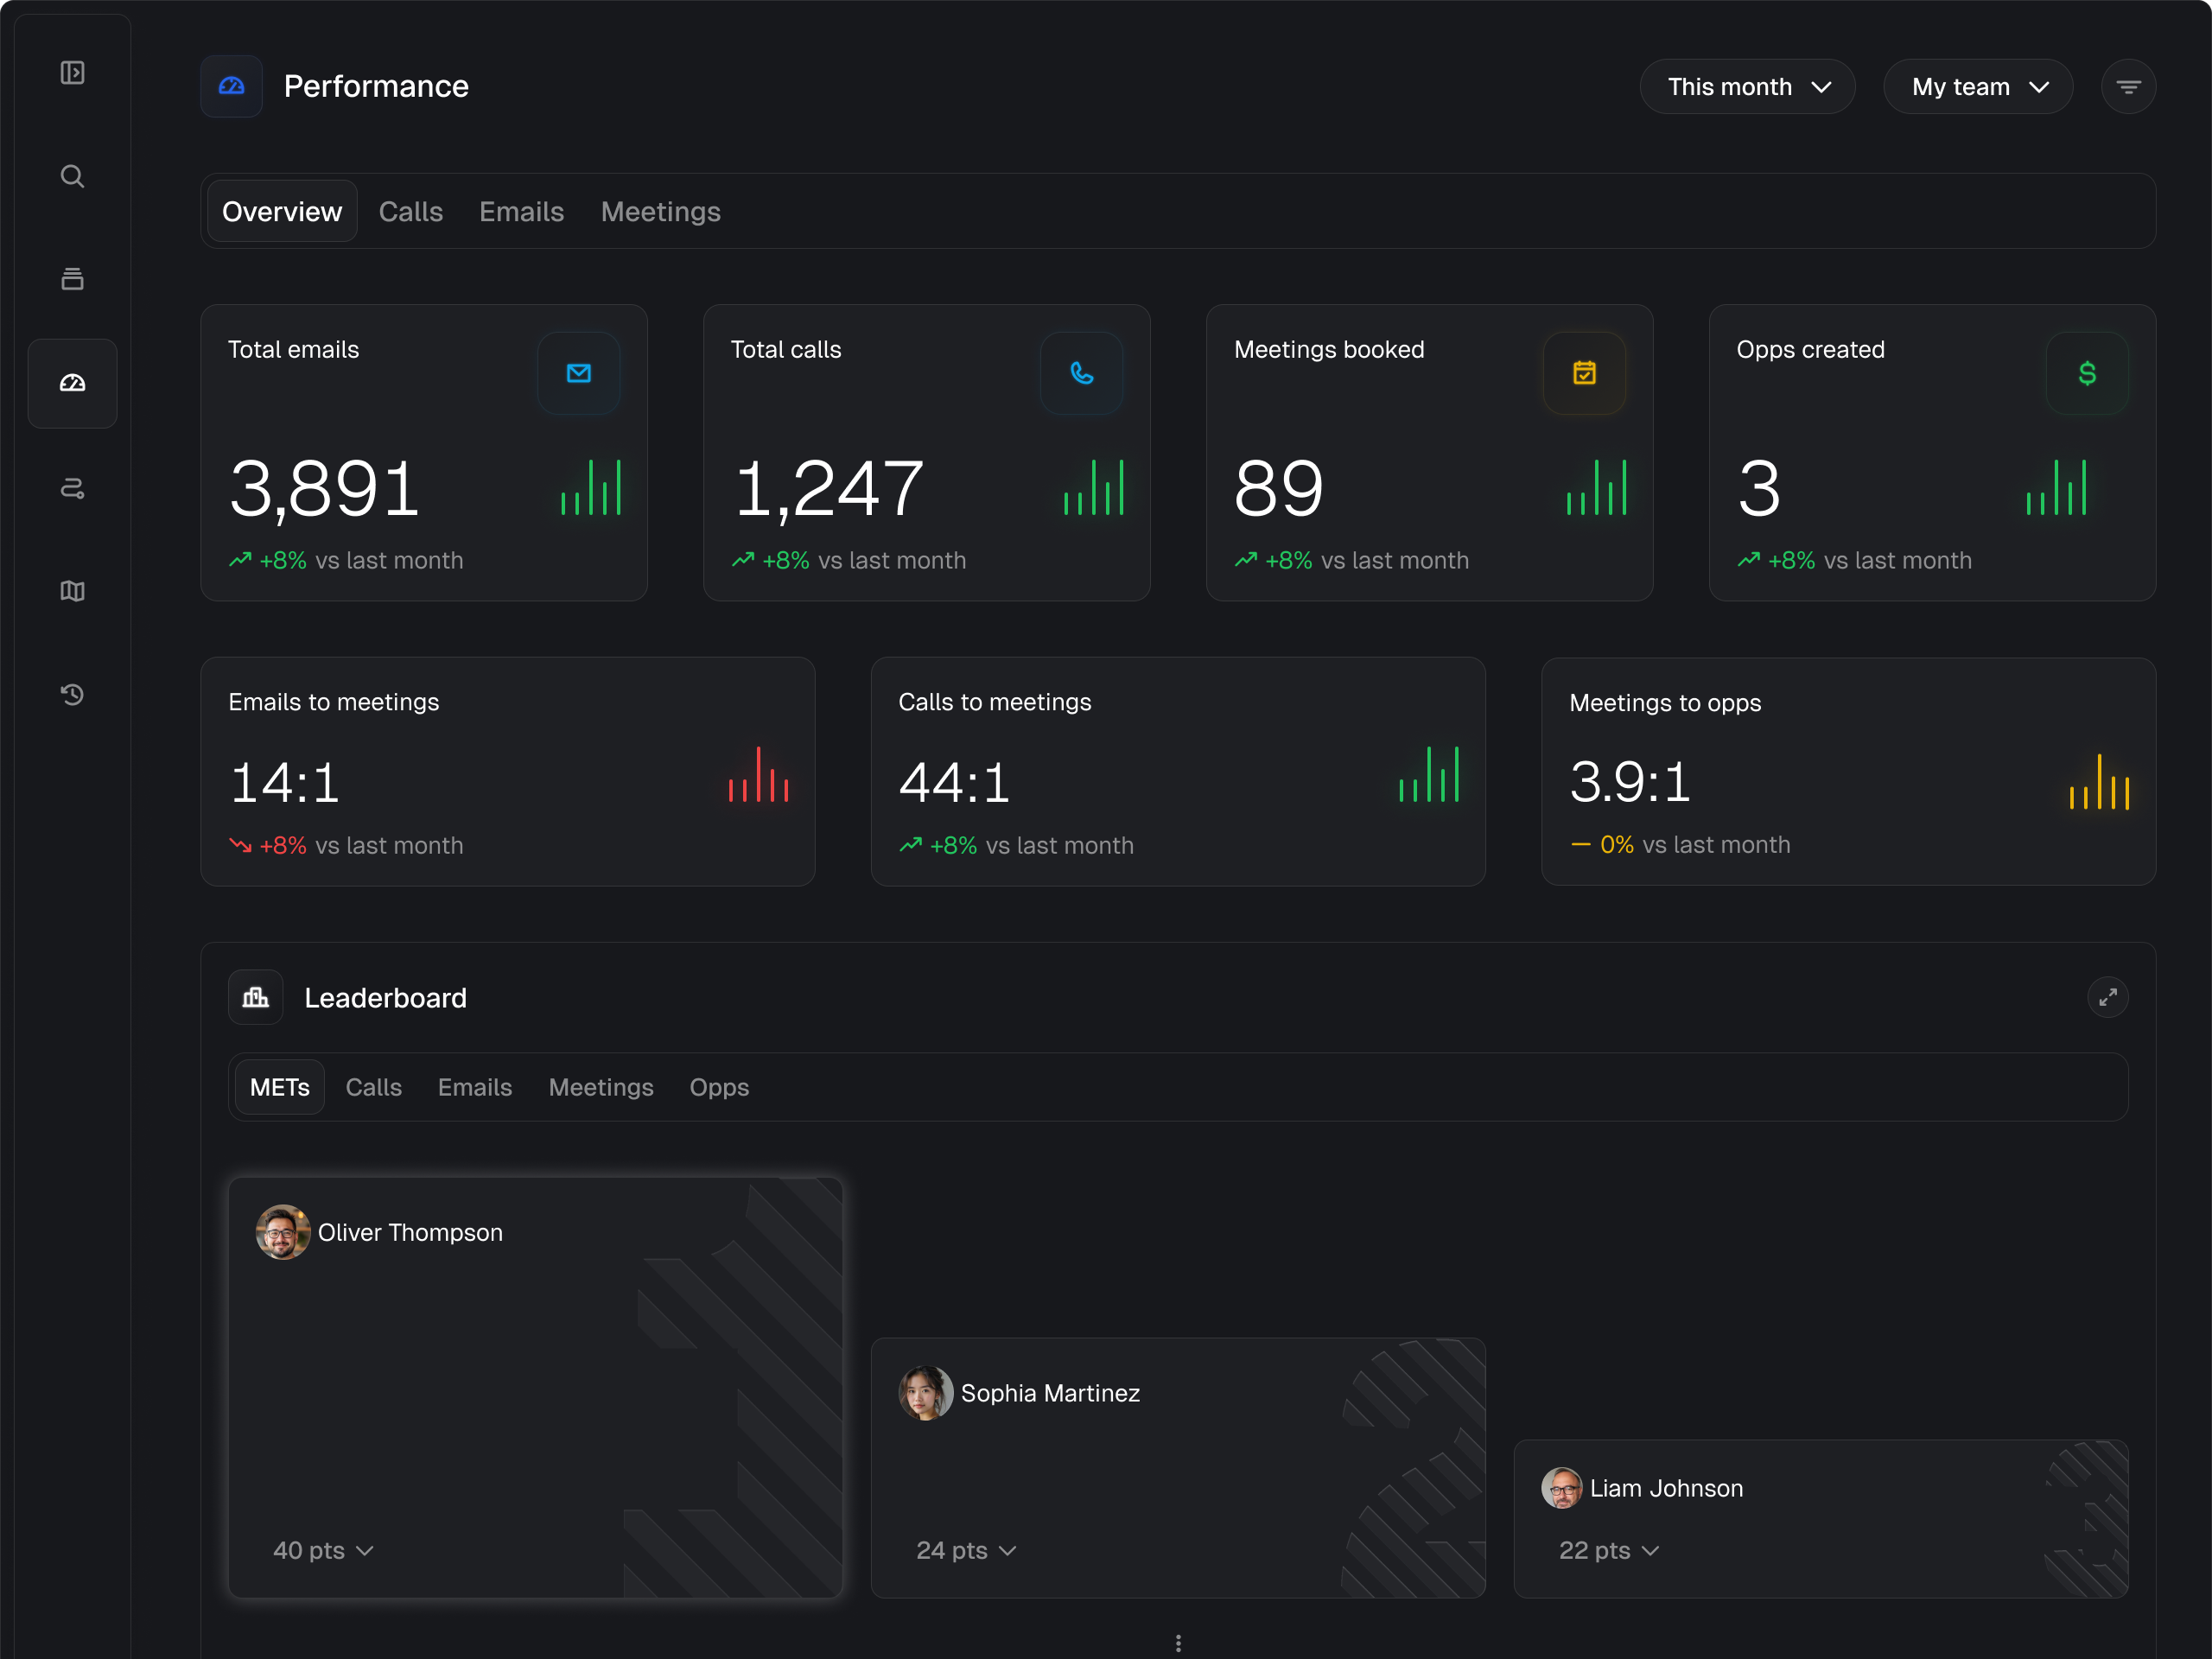Click the map sidebar icon
The width and height of the screenshot is (2212, 1659).
tap(72, 591)
